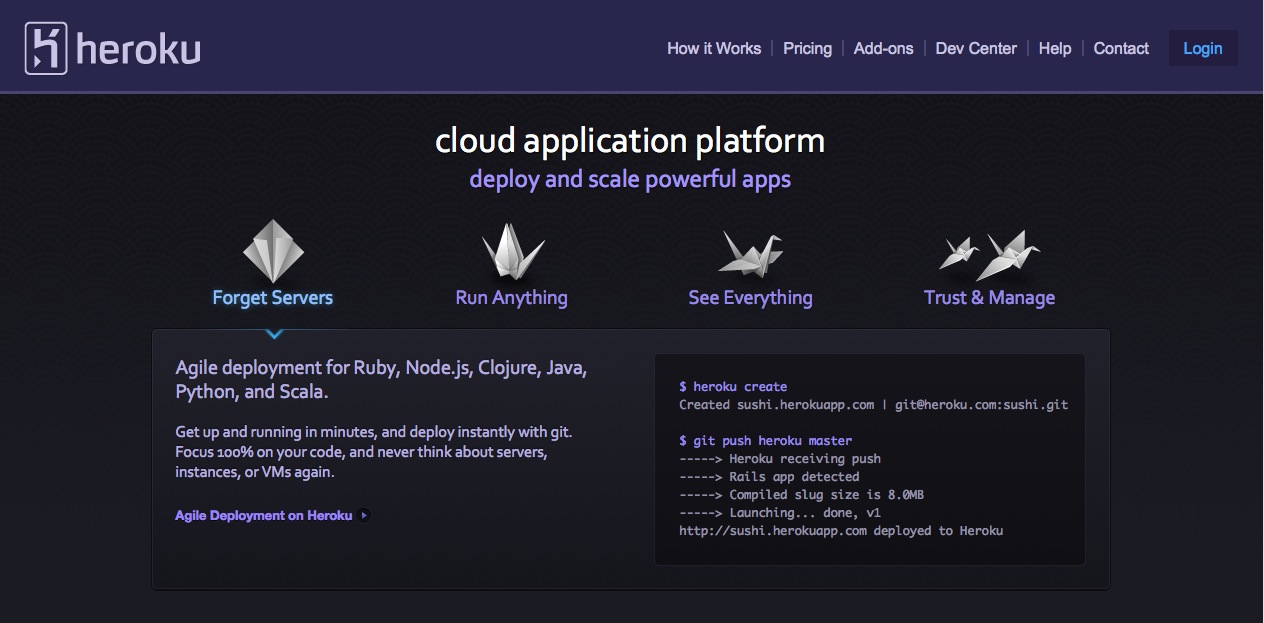The image size is (1264, 623).
Task: Switch to the Forget Servers tab
Action: click(273, 297)
